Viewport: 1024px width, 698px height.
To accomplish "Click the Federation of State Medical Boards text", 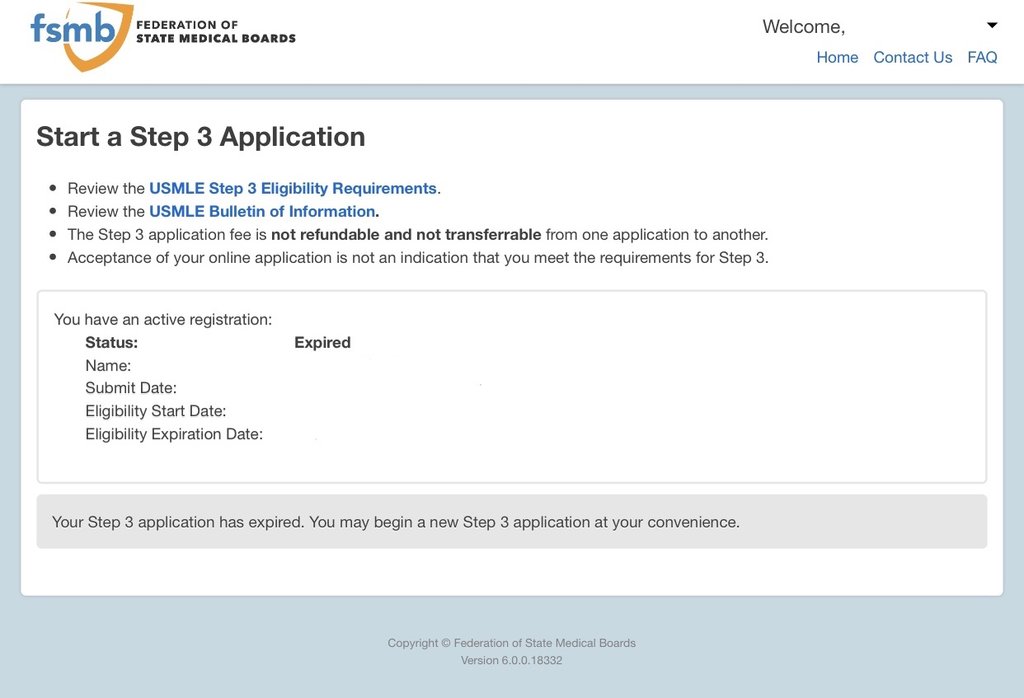I will click(x=215, y=31).
